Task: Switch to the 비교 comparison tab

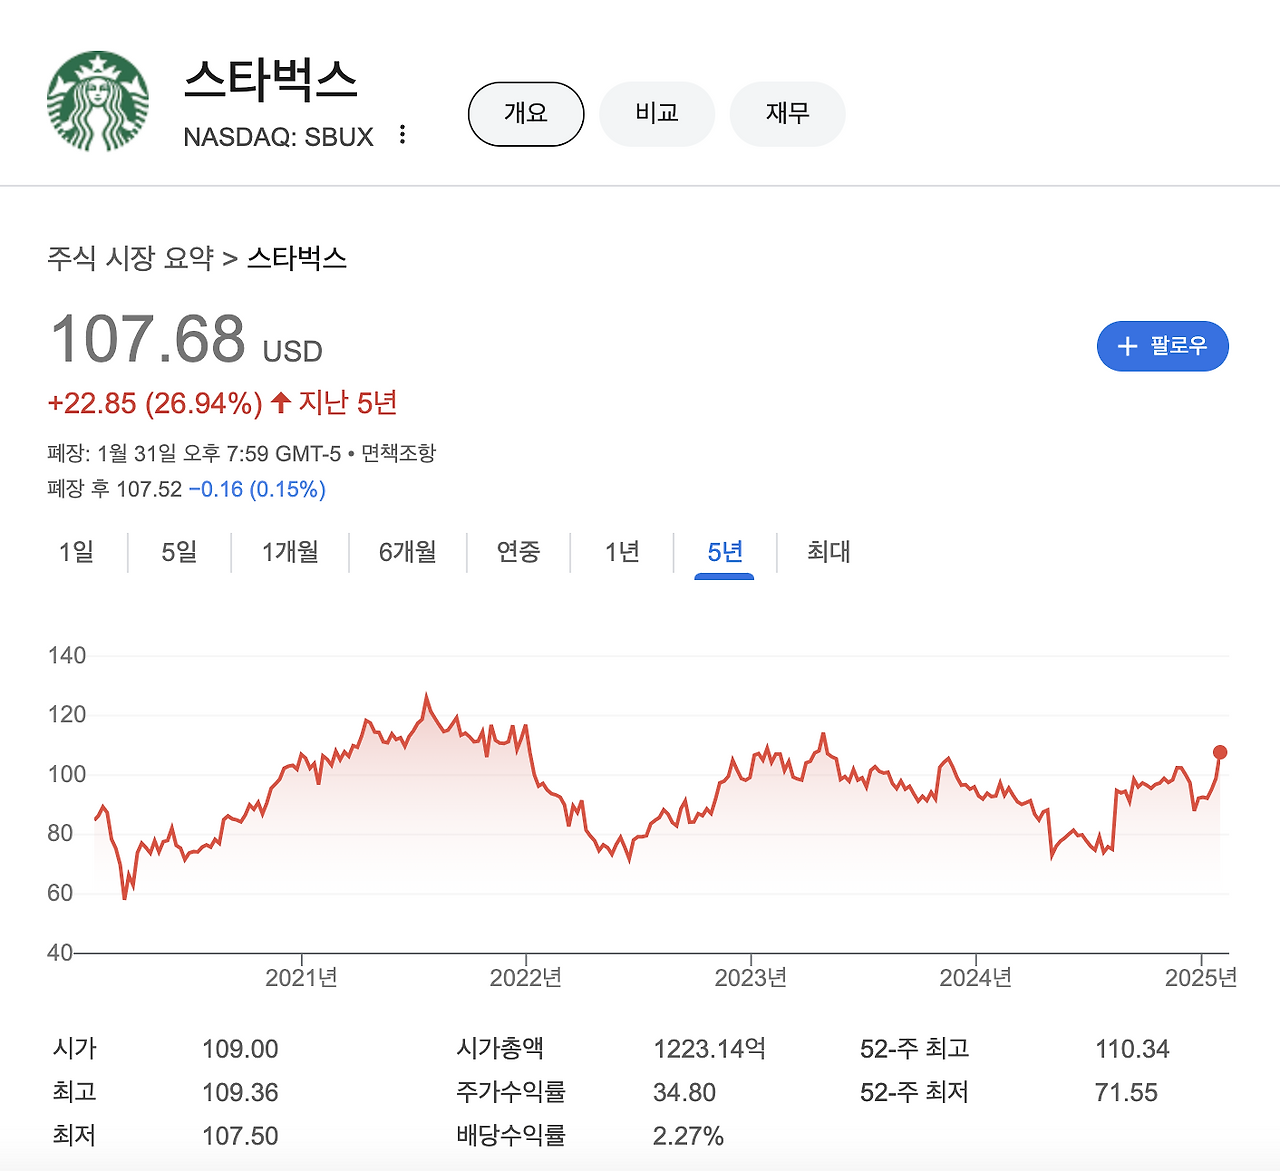Action: click(656, 114)
